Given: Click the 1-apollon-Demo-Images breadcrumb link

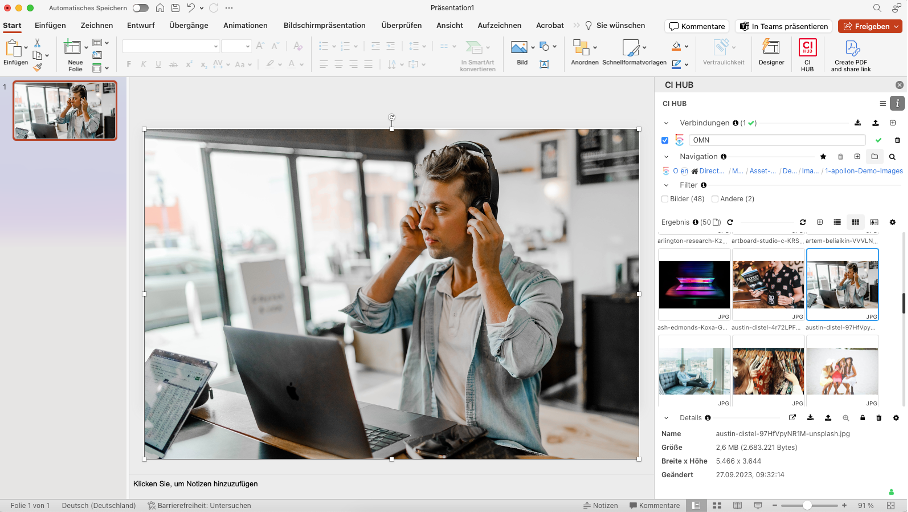Looking at the screenshot, I should 863,171.
